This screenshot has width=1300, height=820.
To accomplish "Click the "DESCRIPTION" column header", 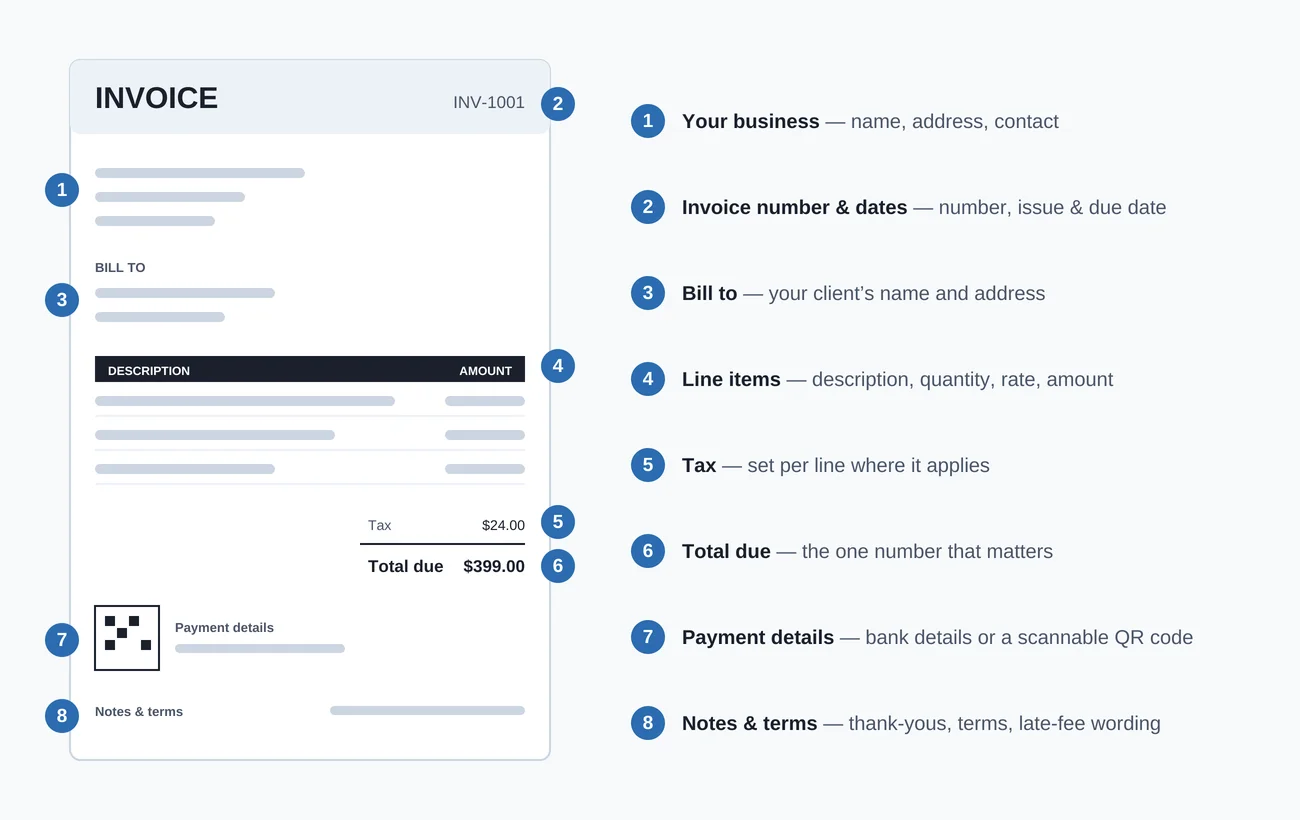I will click(x=149, y=371).
